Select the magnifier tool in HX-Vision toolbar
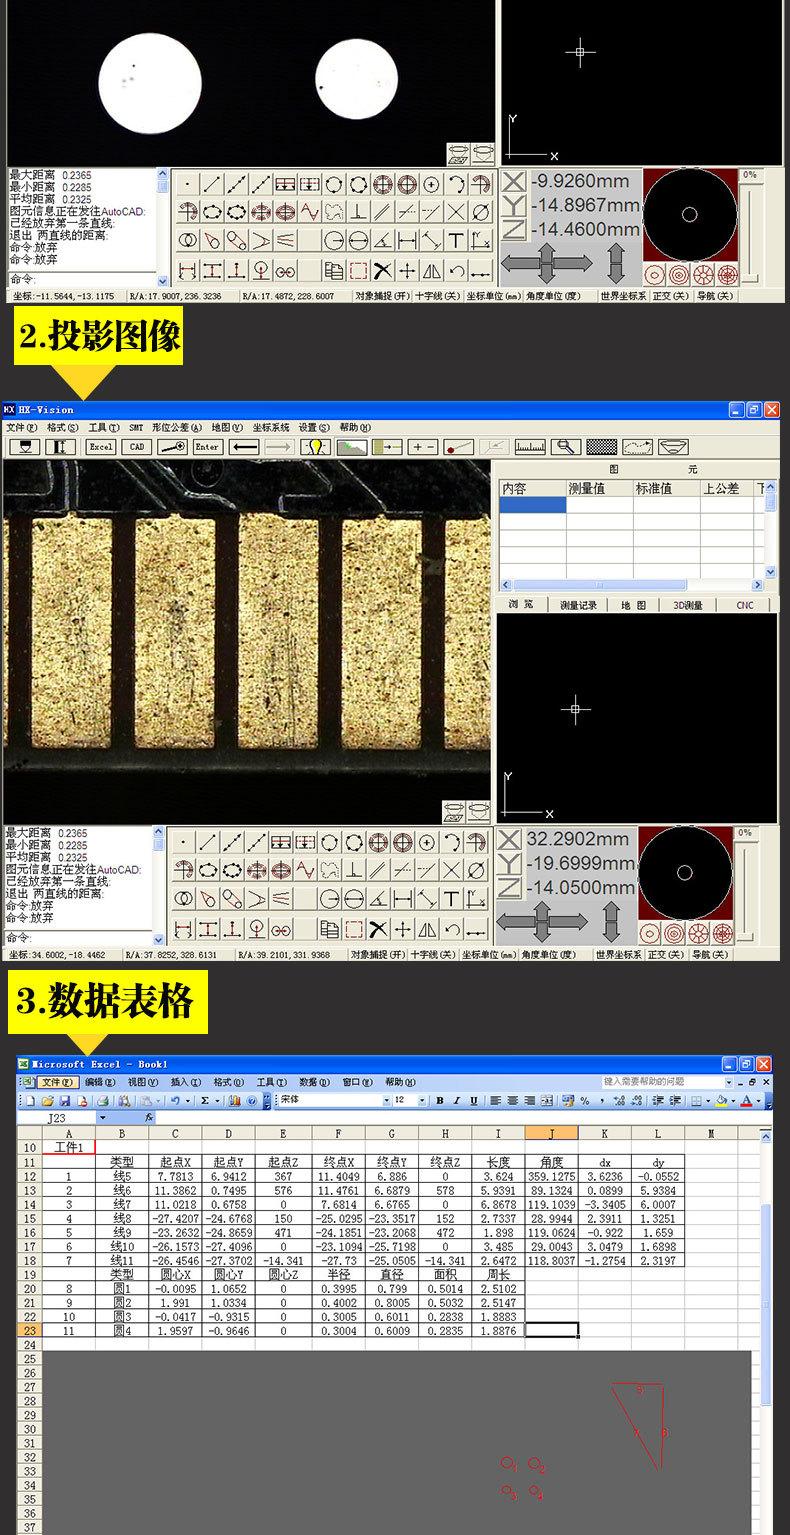Image resolution: width=790 pixels, height=1535 pixels. [566, 447]
